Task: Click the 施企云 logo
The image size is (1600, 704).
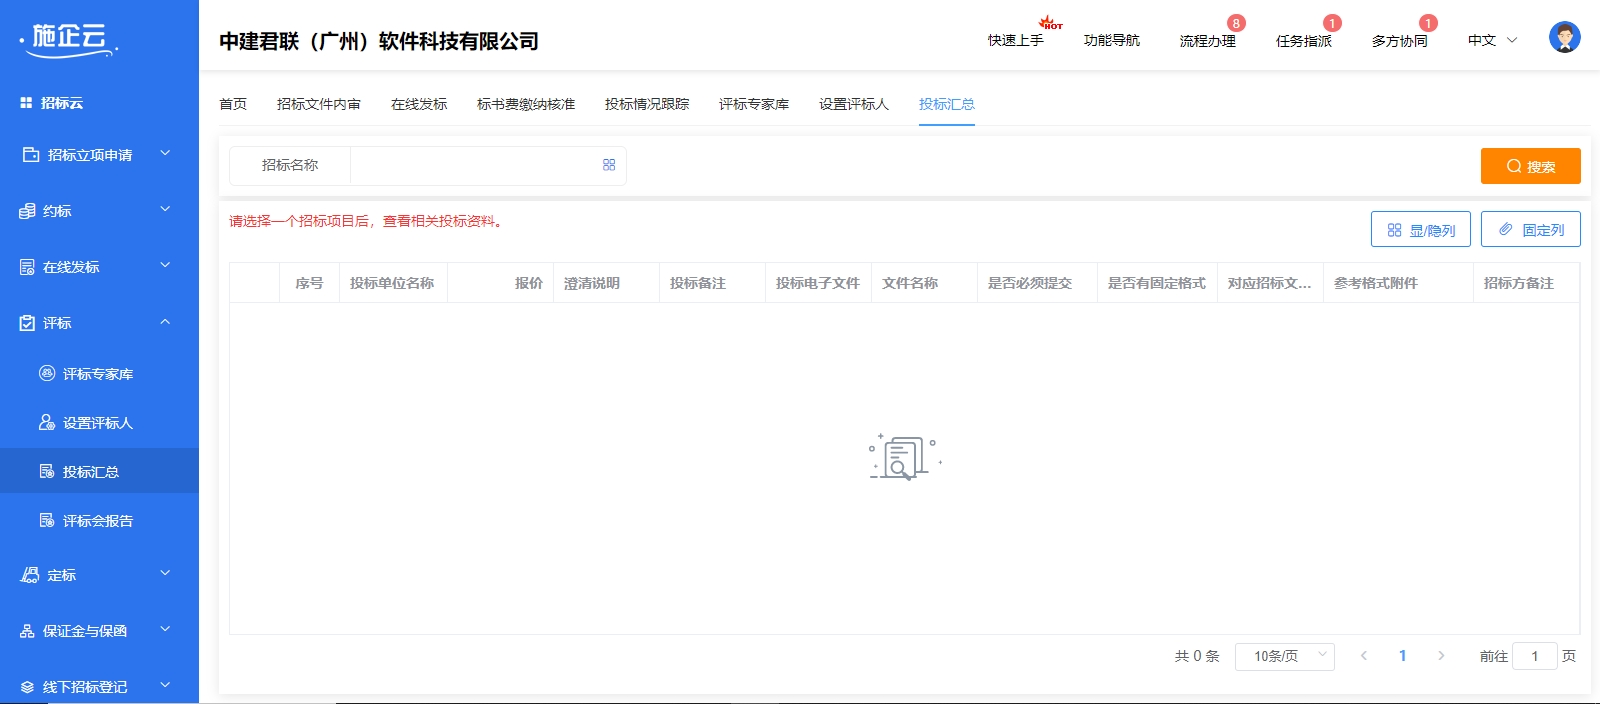Action: (68, 39)
